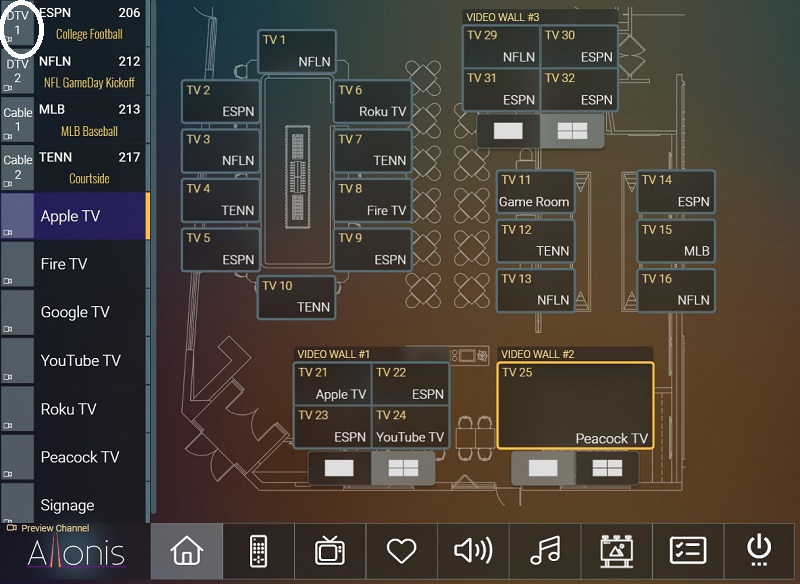This screenshot has width=800, height=584.
Task: Select TV 1 showing NFLN
Action: [297, 51]
